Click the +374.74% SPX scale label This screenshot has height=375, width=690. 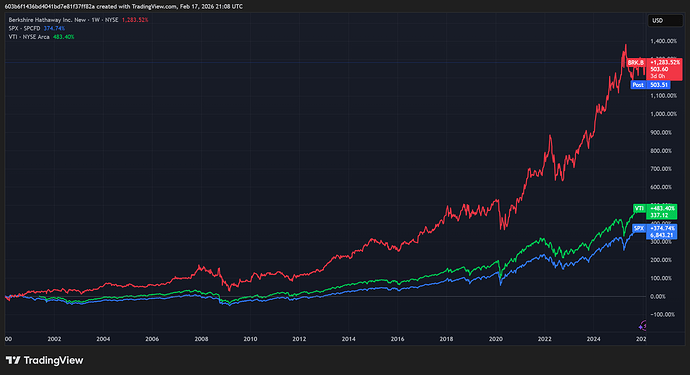point(662,228)
